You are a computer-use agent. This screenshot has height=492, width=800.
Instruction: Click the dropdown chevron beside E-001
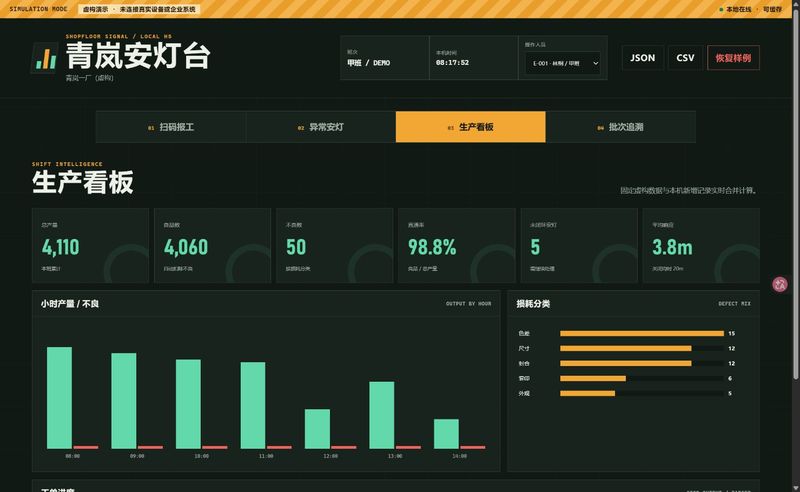pos(595,63)
